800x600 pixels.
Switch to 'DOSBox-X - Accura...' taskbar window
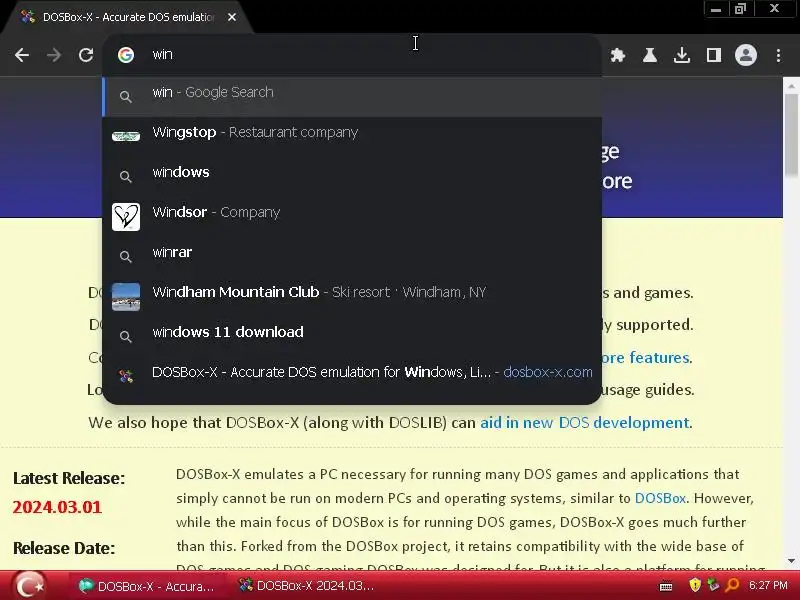(146, 586)
